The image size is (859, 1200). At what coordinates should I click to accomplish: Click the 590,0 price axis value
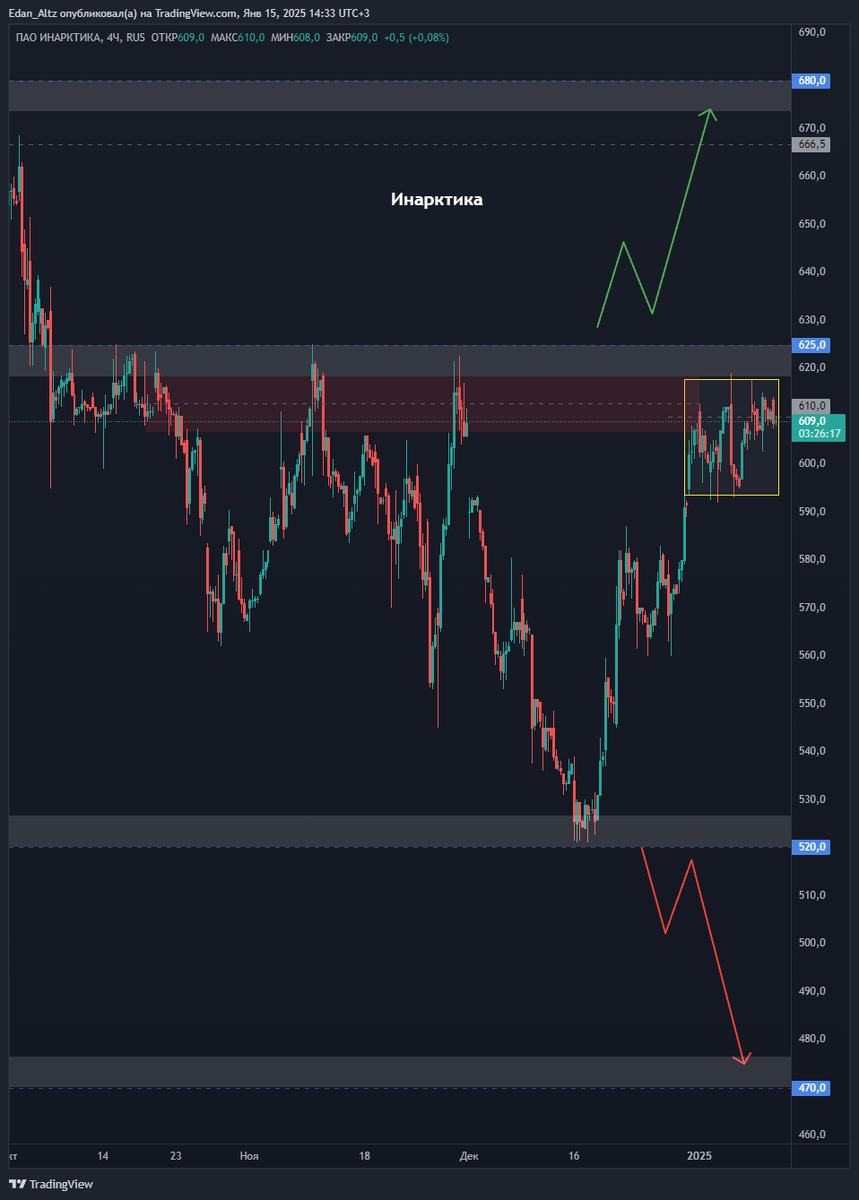tap(811, 512)
